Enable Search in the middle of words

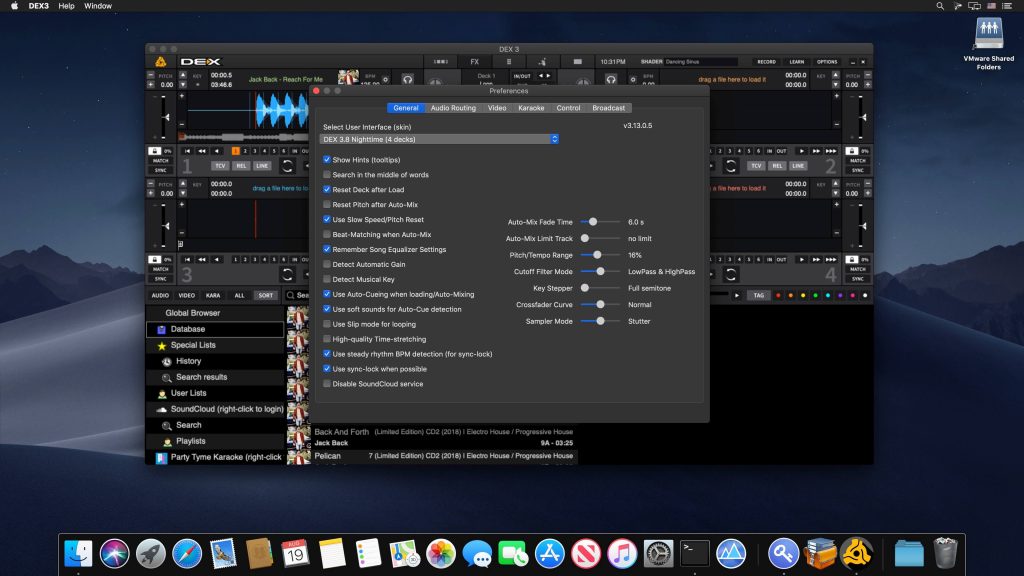pyautogui.click(x=327, y=175)
